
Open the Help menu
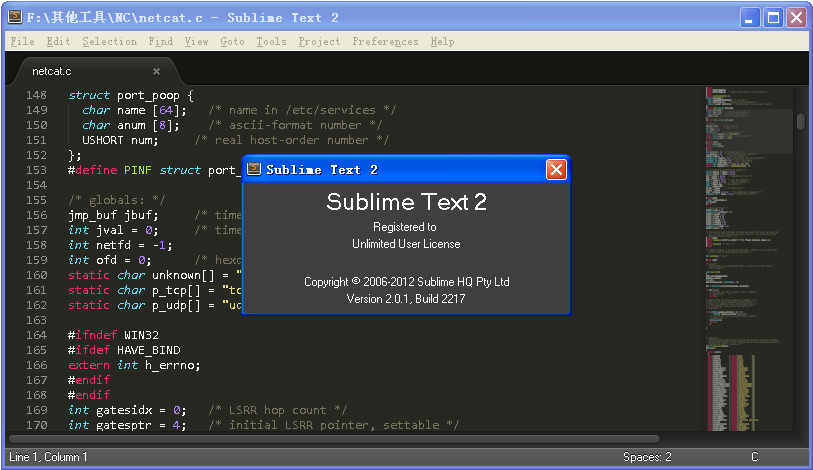coord(442,42)
